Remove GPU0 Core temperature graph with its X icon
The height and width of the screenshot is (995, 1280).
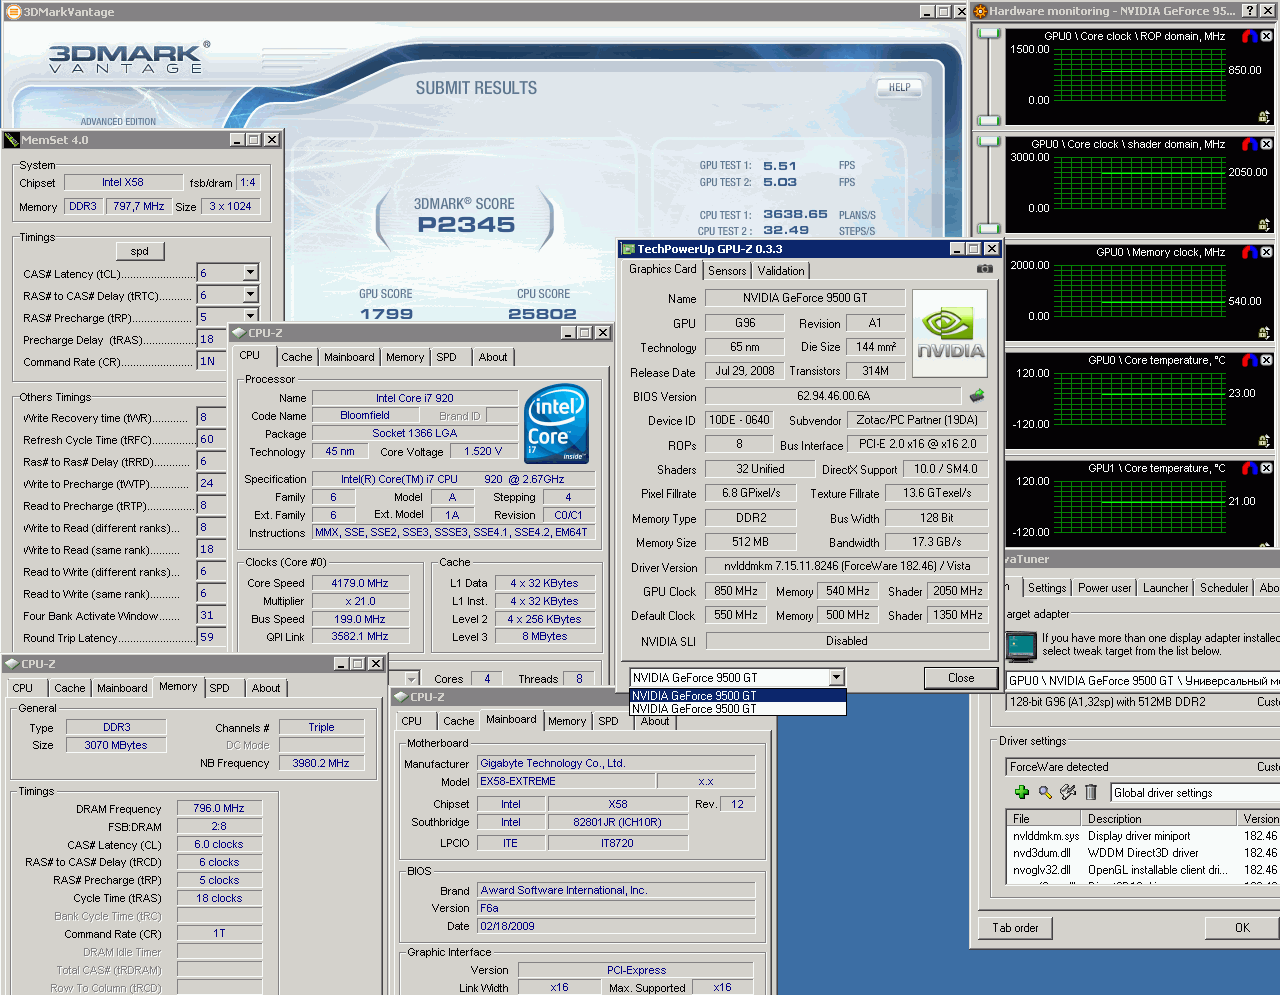[1266, 360]
